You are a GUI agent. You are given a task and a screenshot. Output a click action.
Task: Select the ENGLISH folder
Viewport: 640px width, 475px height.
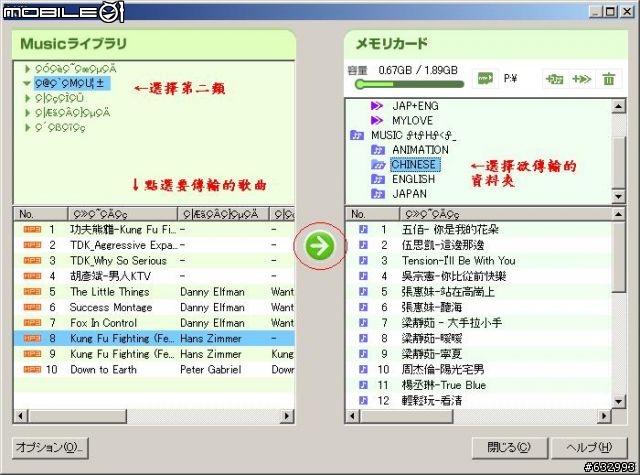(x=413, y=179)
